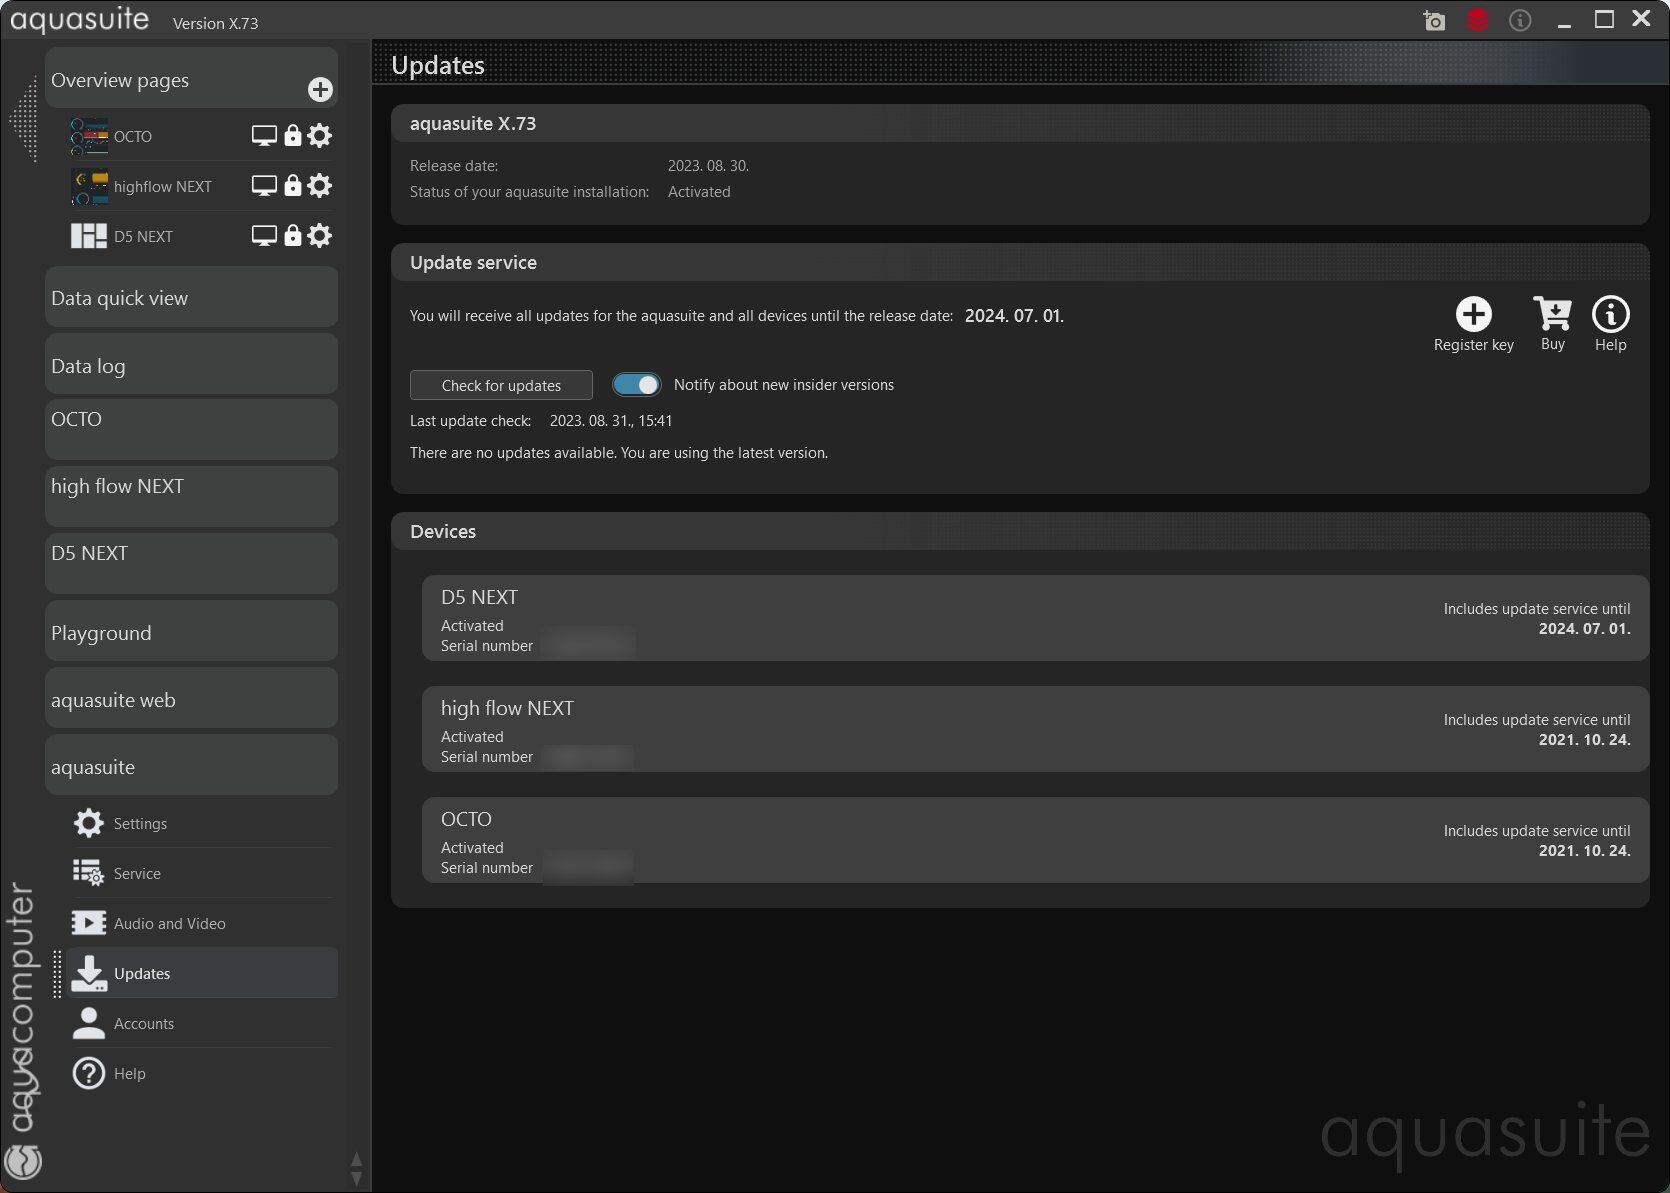Open the Service menu item

(203, 873)
